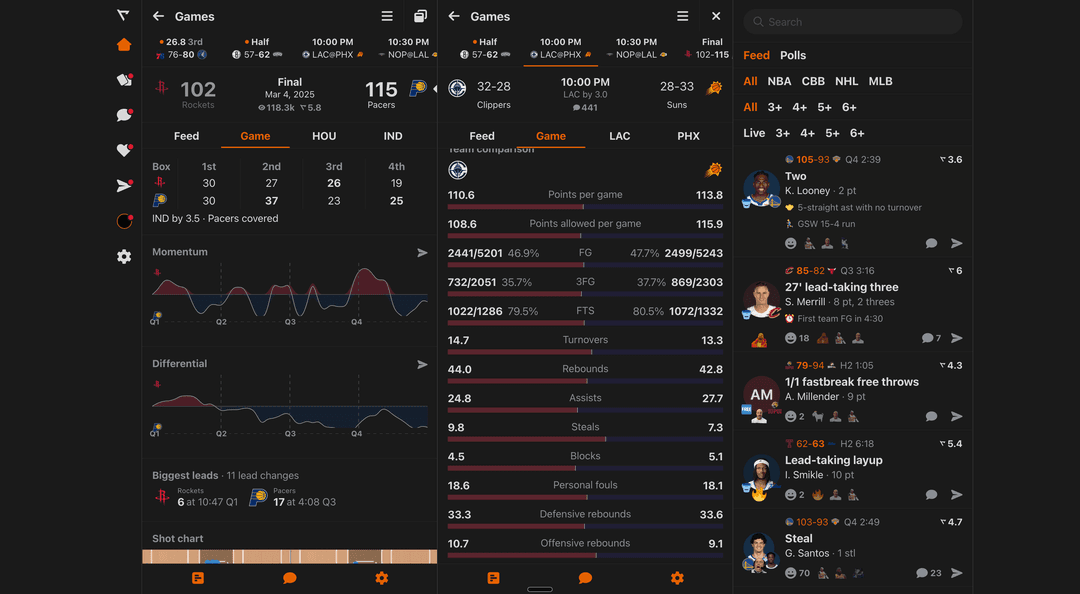Image resolution: width=1080 pixels, height=594 pixels.
Task: Open the 23 comments on G. Santos steal
Action: click(x=928, y=573)
